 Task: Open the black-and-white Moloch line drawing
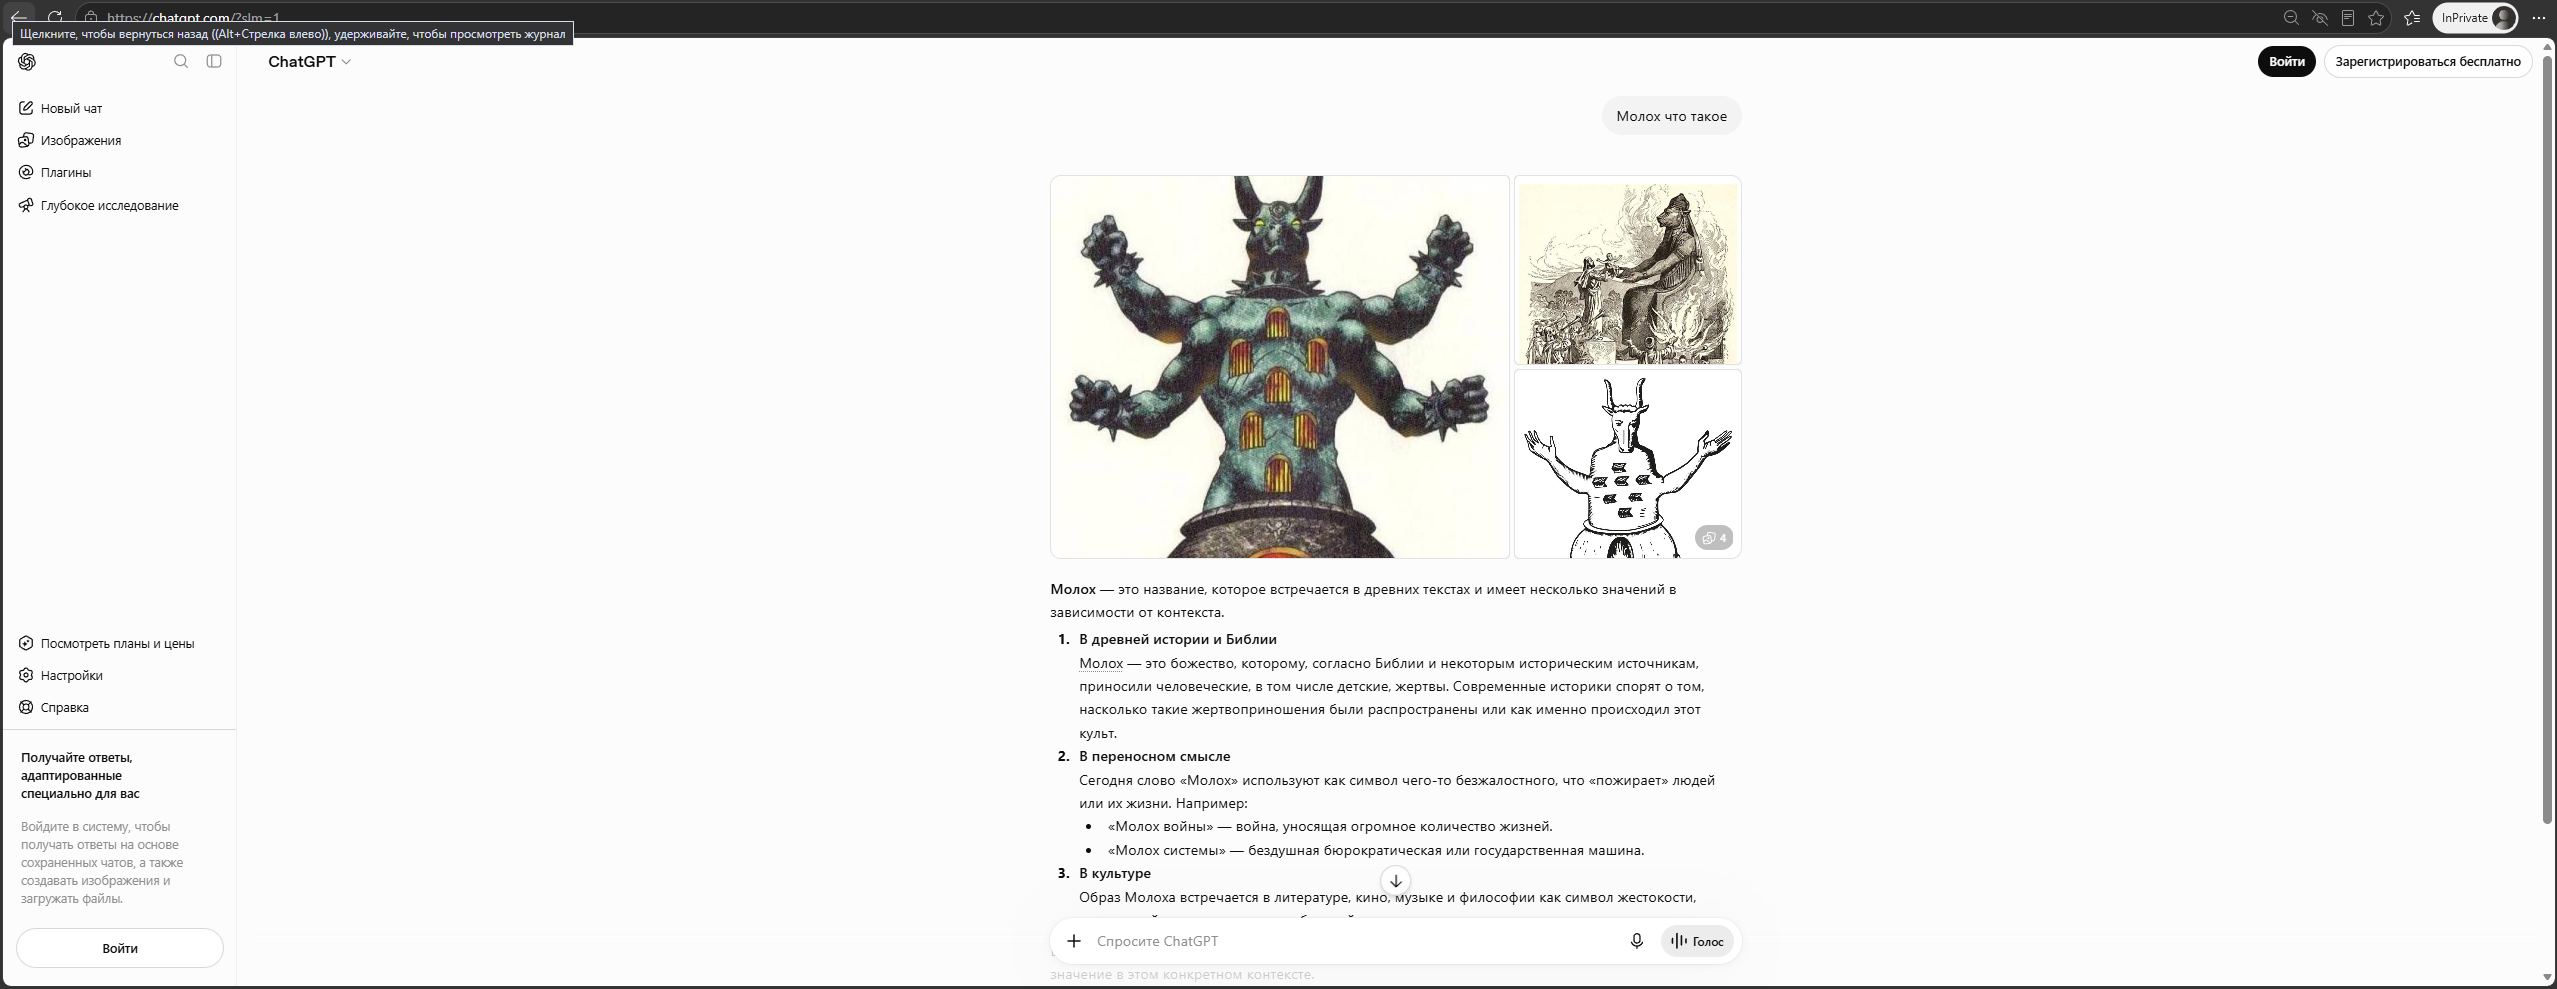(1627, 464)
